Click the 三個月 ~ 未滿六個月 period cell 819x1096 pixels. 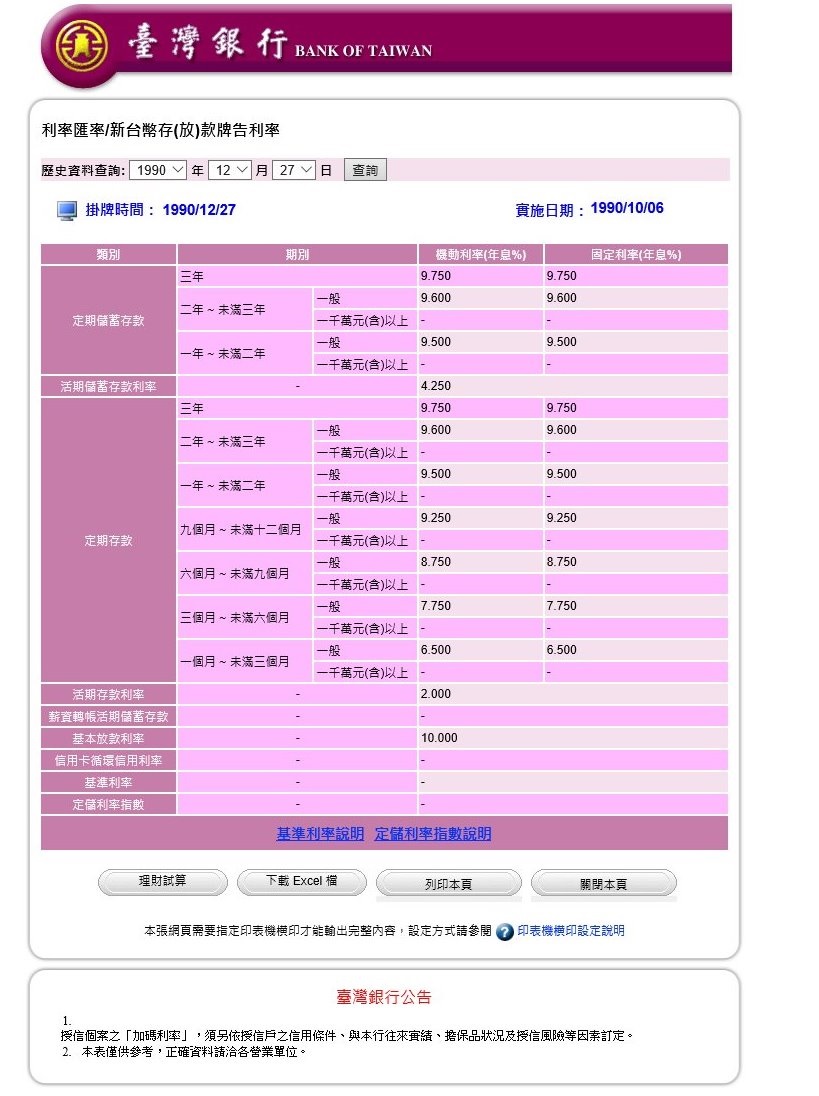click(245, 617)
